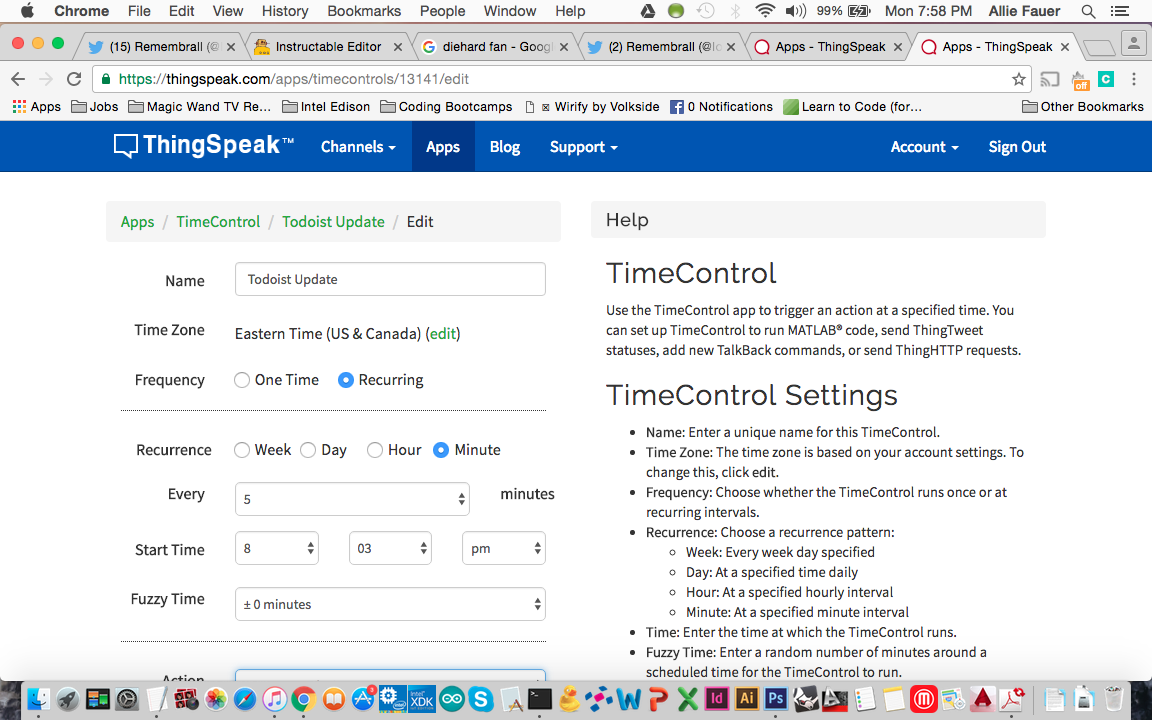Open the Coding Bootcamps bookmark folder
The image size is (1152, 720).
[447, 107]
